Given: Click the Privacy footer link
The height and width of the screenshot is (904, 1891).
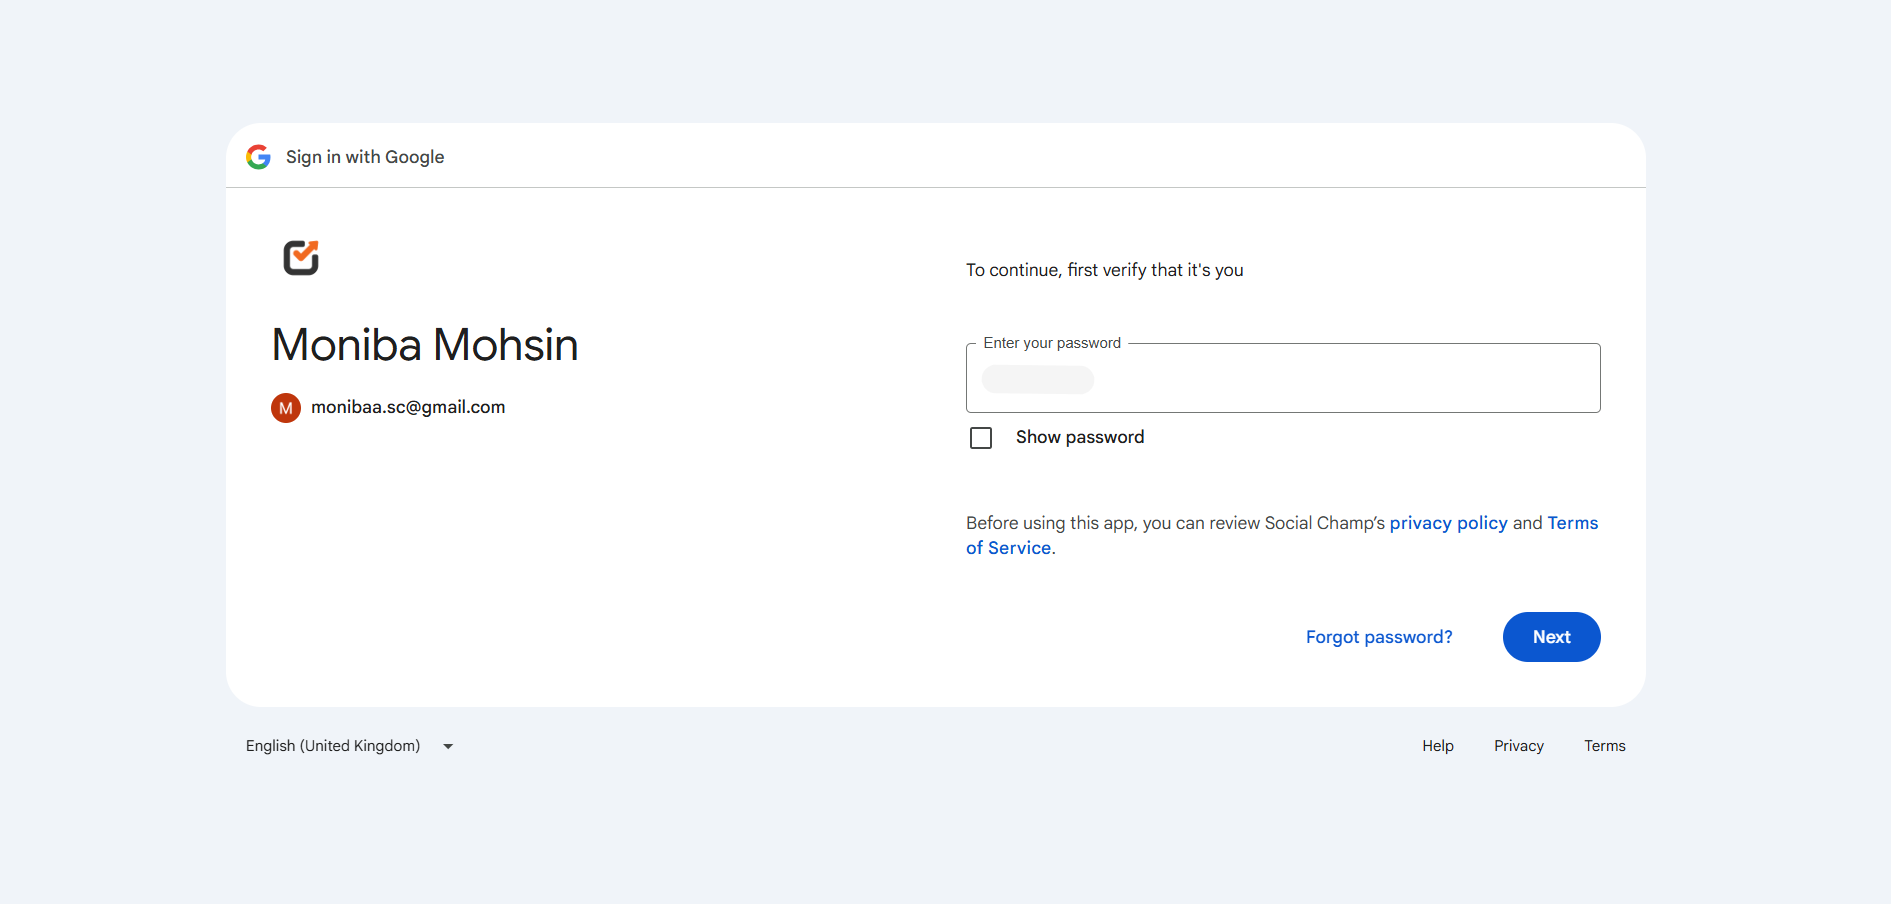Looking at the screenshot, I should point(1519,746).
